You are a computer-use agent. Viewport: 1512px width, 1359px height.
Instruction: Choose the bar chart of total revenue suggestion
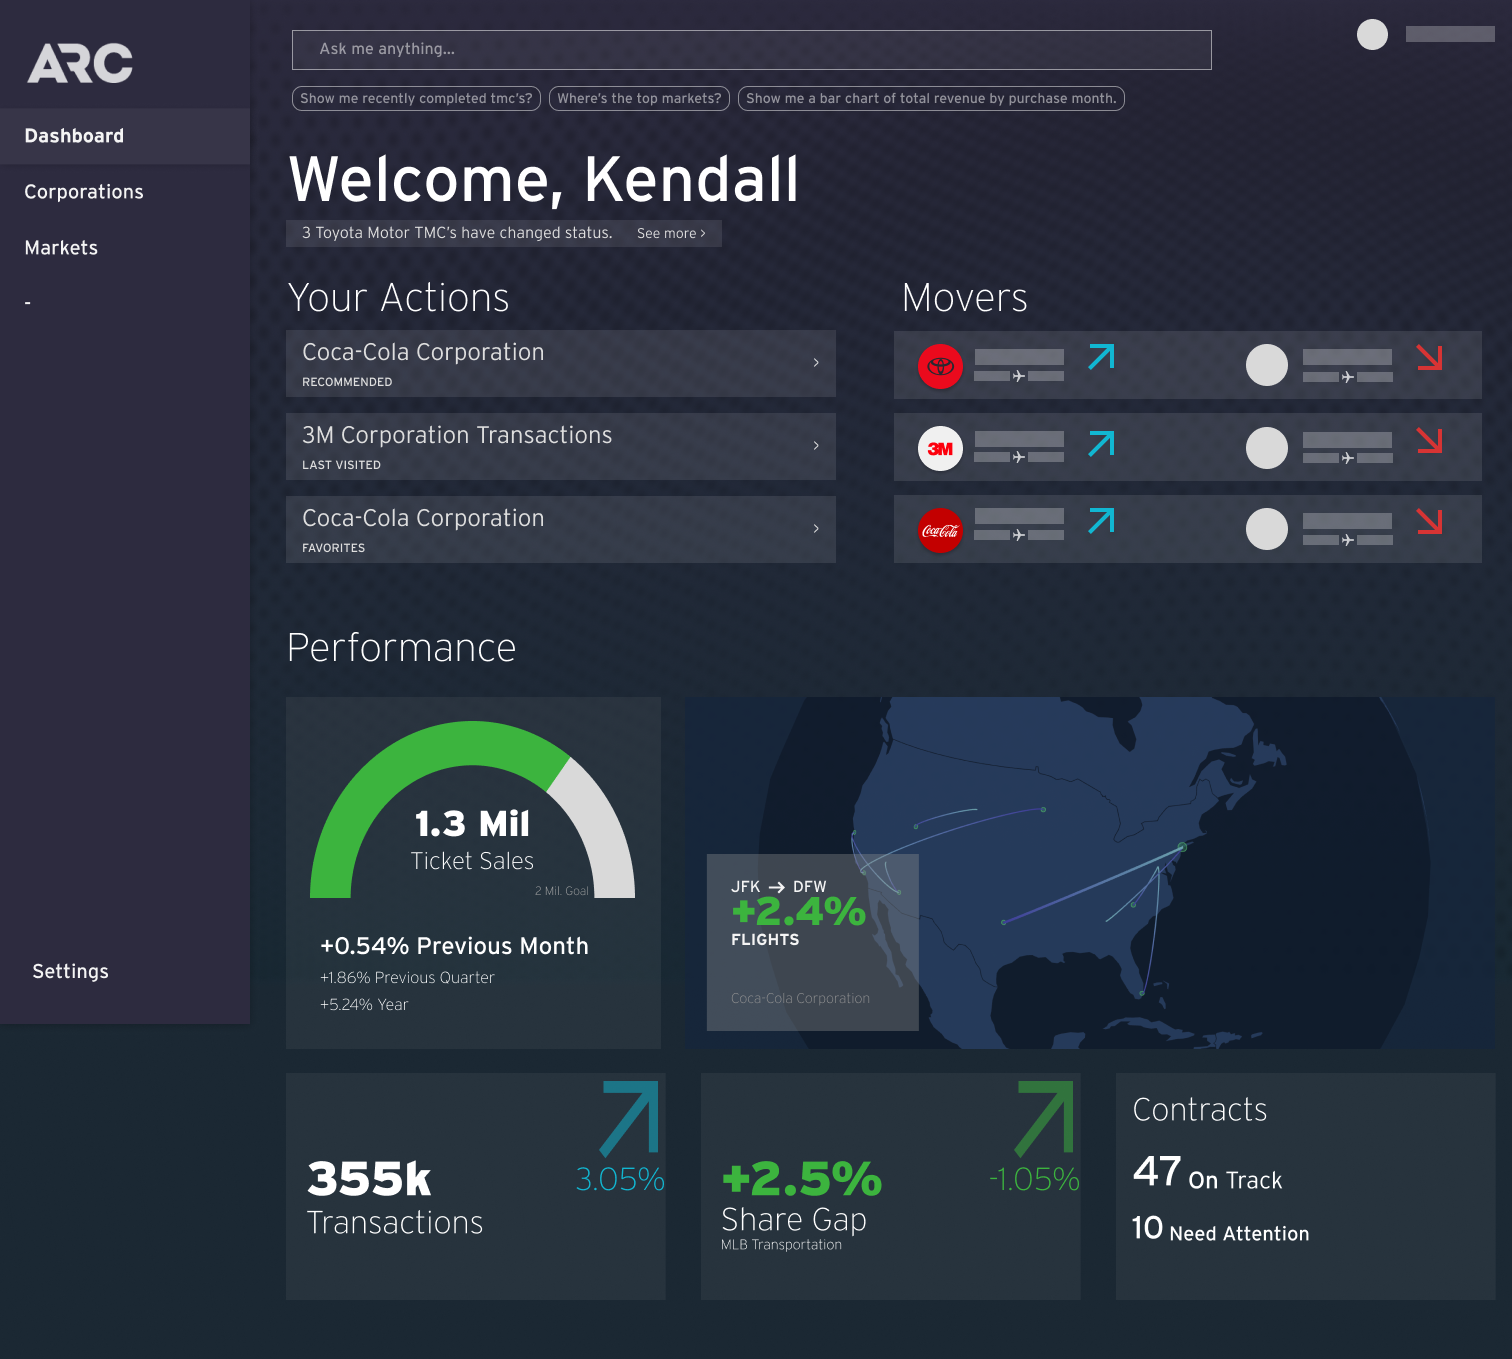[x=931, y=98]
